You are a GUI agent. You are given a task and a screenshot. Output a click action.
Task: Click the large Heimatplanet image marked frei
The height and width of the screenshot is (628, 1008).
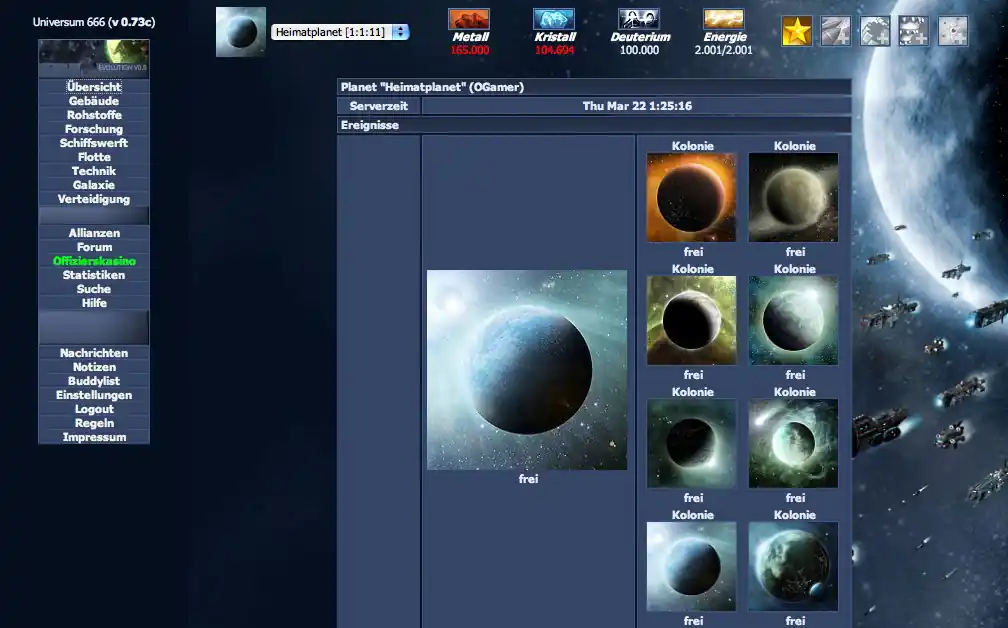click(527, 369)
